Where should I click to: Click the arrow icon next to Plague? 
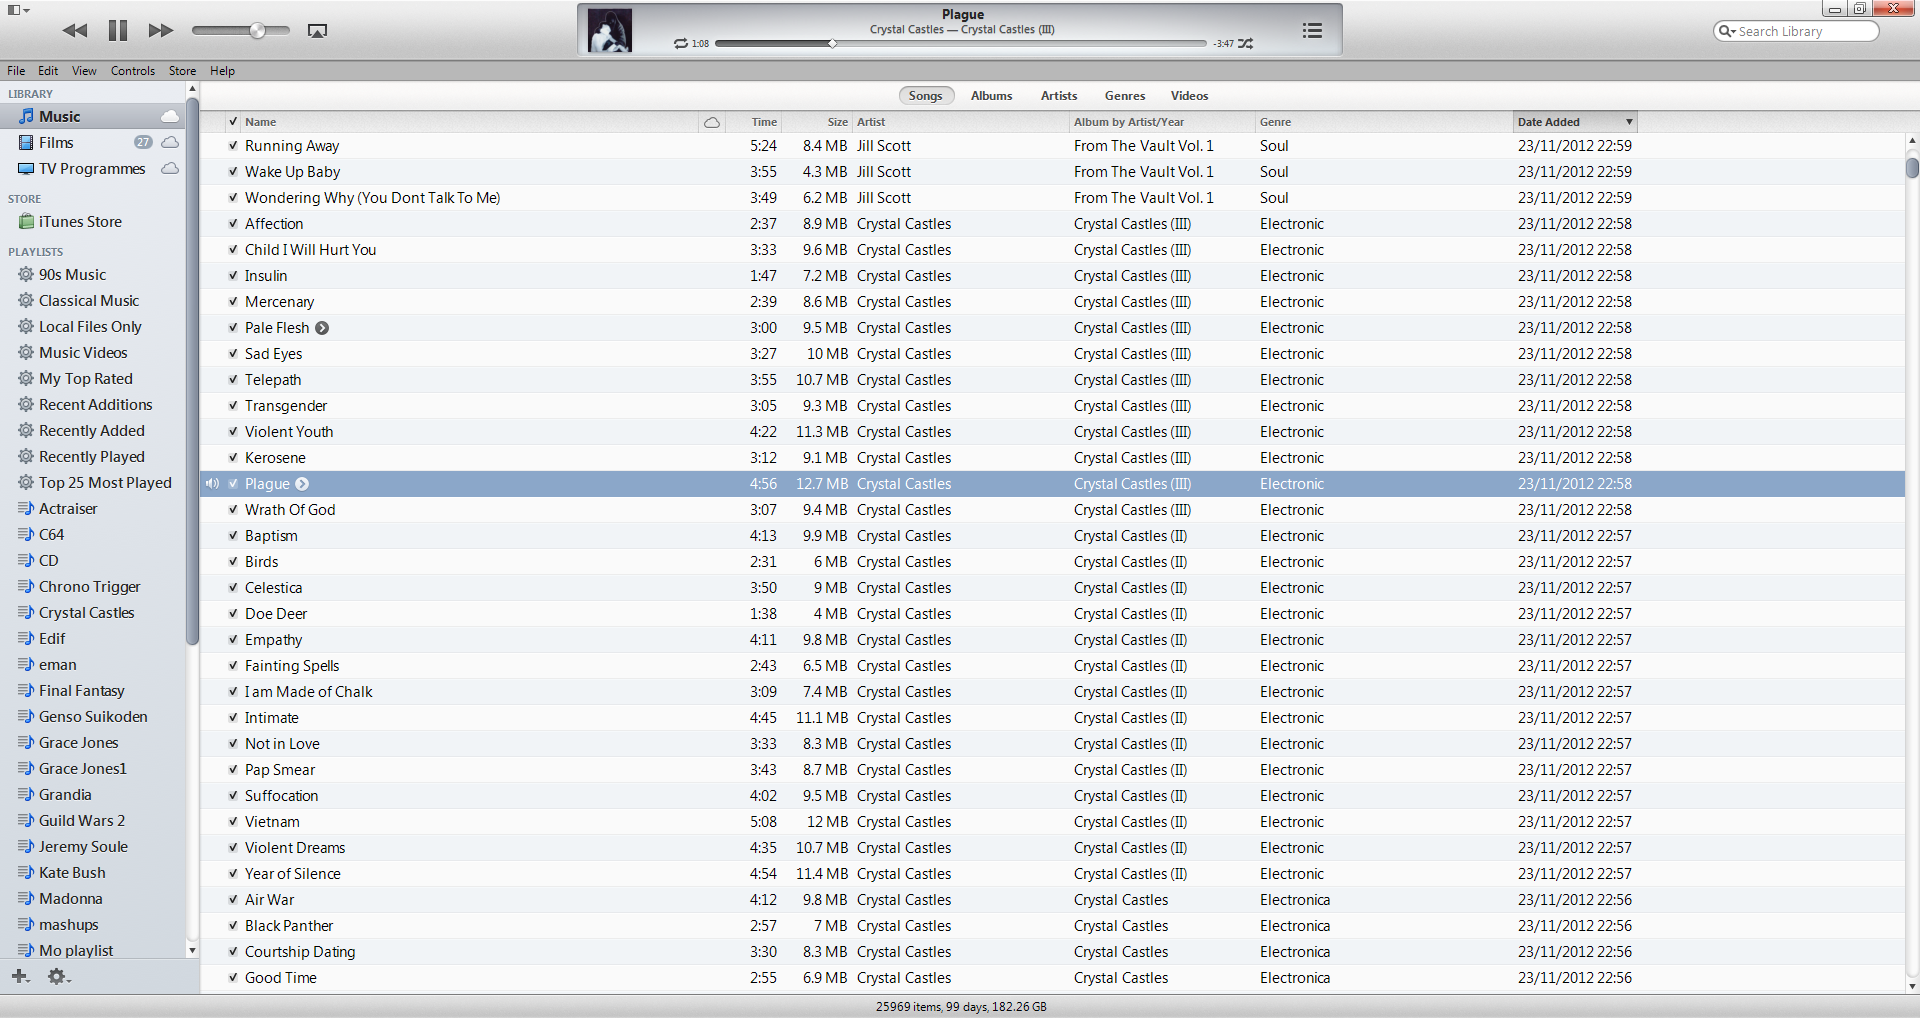click(x=302, y=484)
